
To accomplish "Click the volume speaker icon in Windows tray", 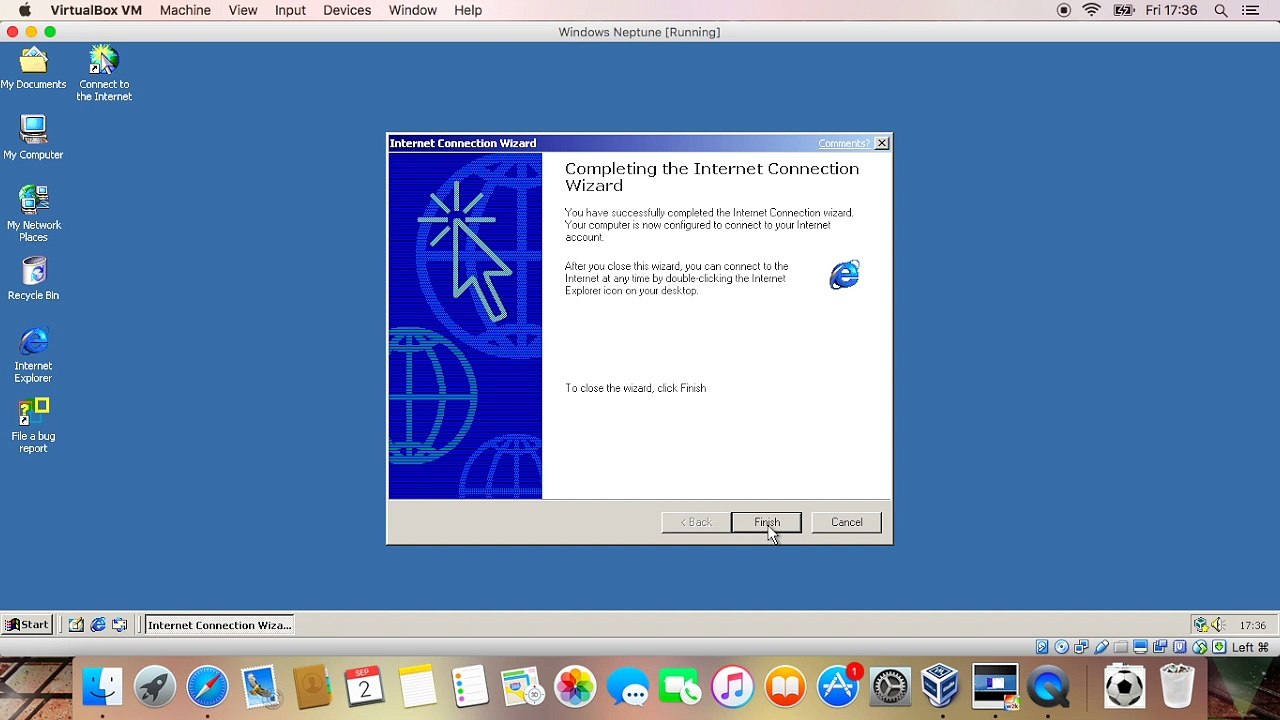I will [1219, 625].
